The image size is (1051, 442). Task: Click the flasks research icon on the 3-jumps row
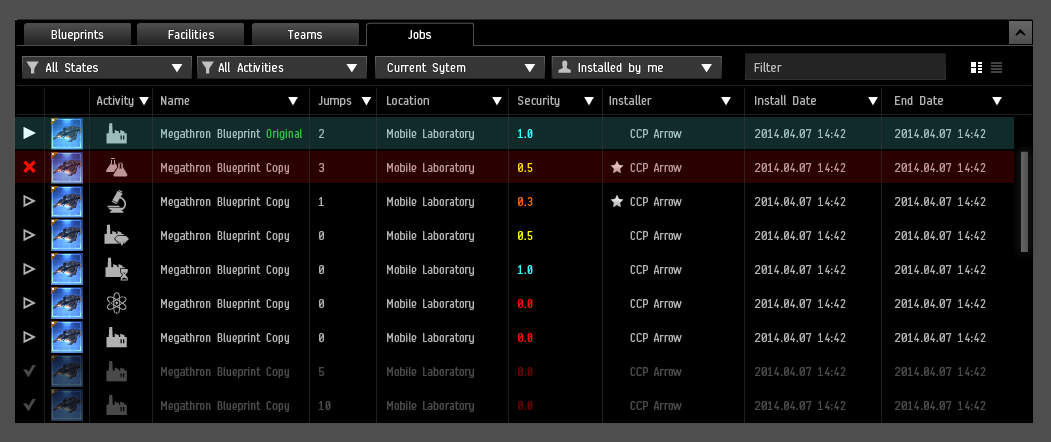pyautogui.click(x=117, y=168)
